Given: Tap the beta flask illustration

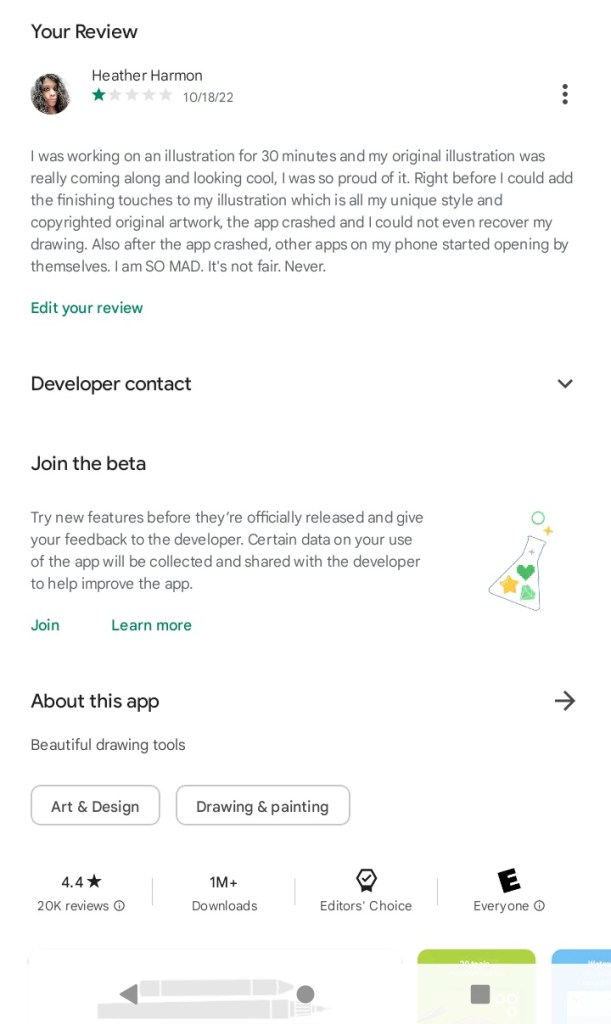Looking at the screenshot, I should click(520, 561).
